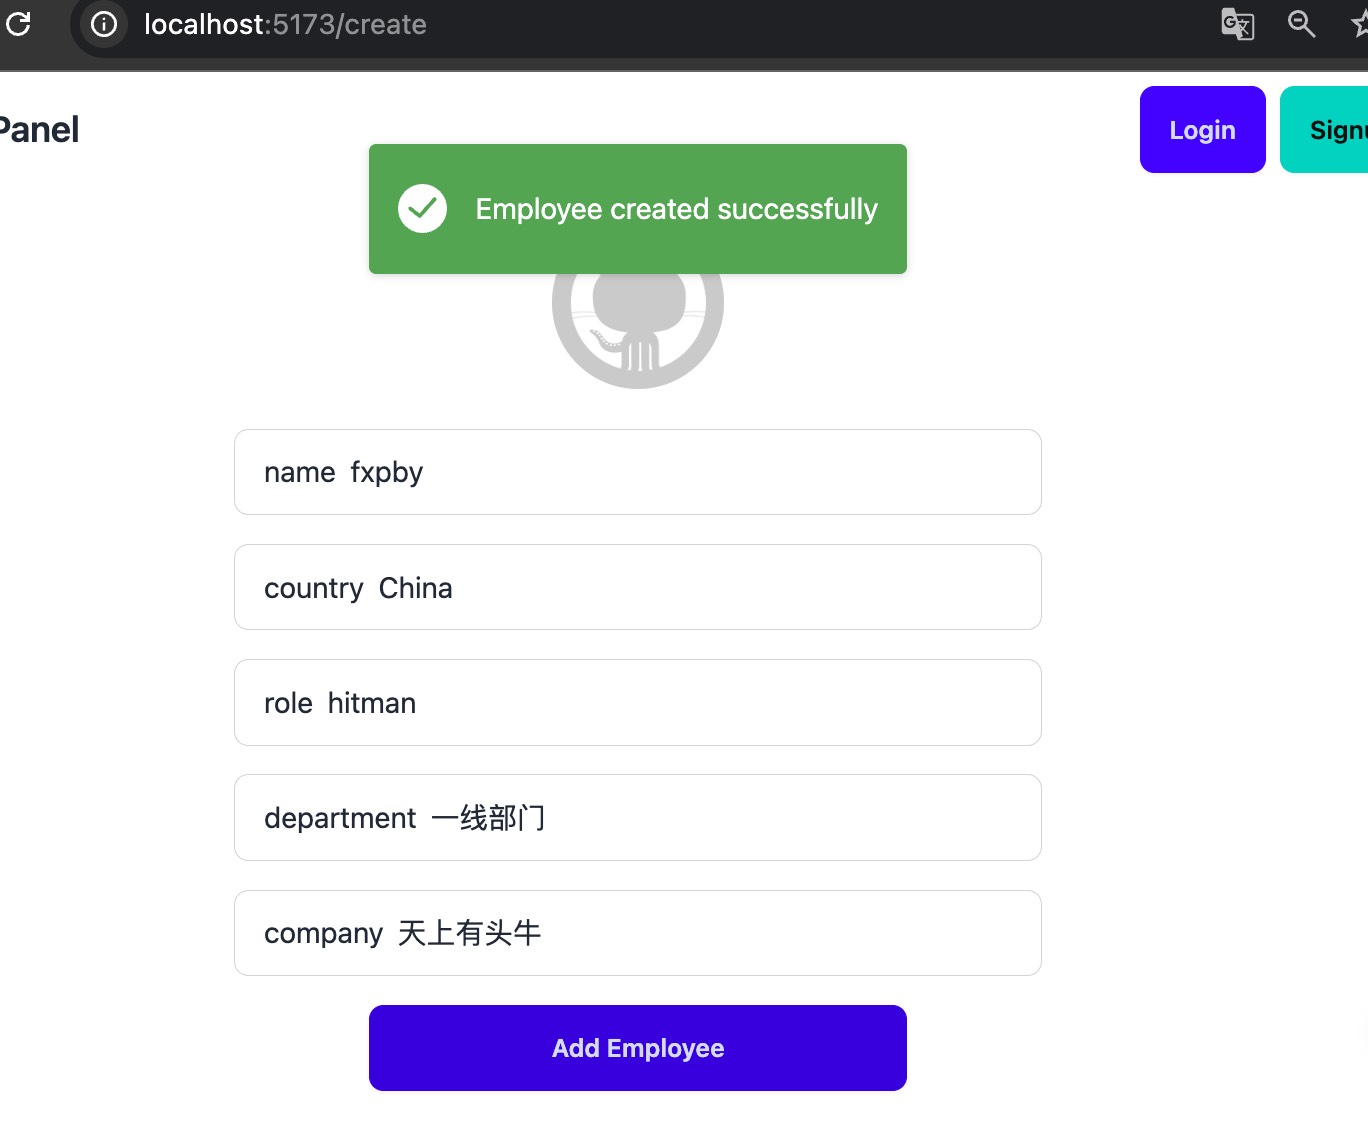Click the Panel heading link

click(38, 130)
